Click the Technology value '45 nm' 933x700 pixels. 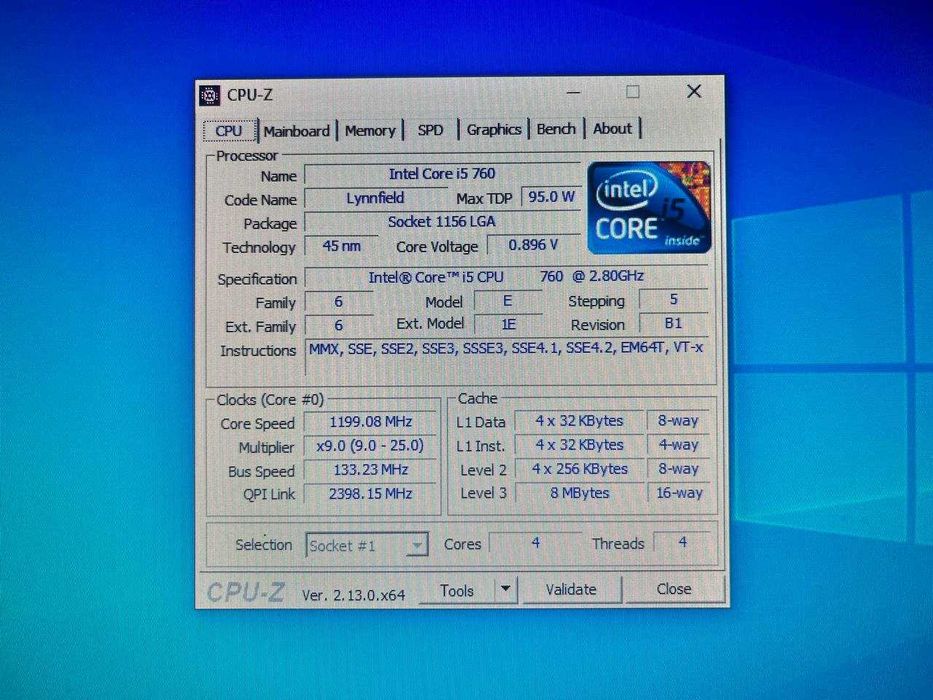(x=342, y=246)
